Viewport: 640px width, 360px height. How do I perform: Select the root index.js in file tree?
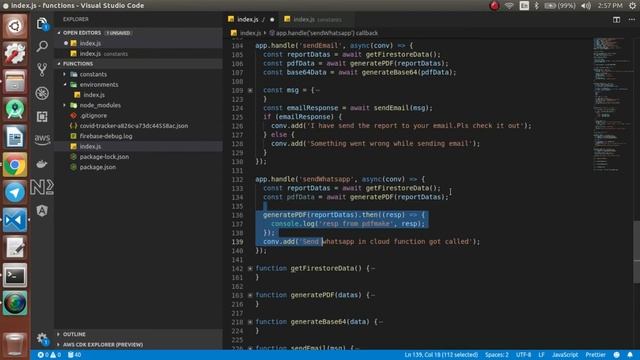pos(139,146)
